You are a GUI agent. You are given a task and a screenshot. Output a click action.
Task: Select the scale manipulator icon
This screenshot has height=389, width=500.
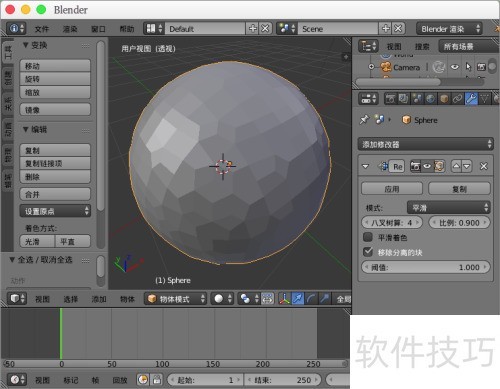324,299
